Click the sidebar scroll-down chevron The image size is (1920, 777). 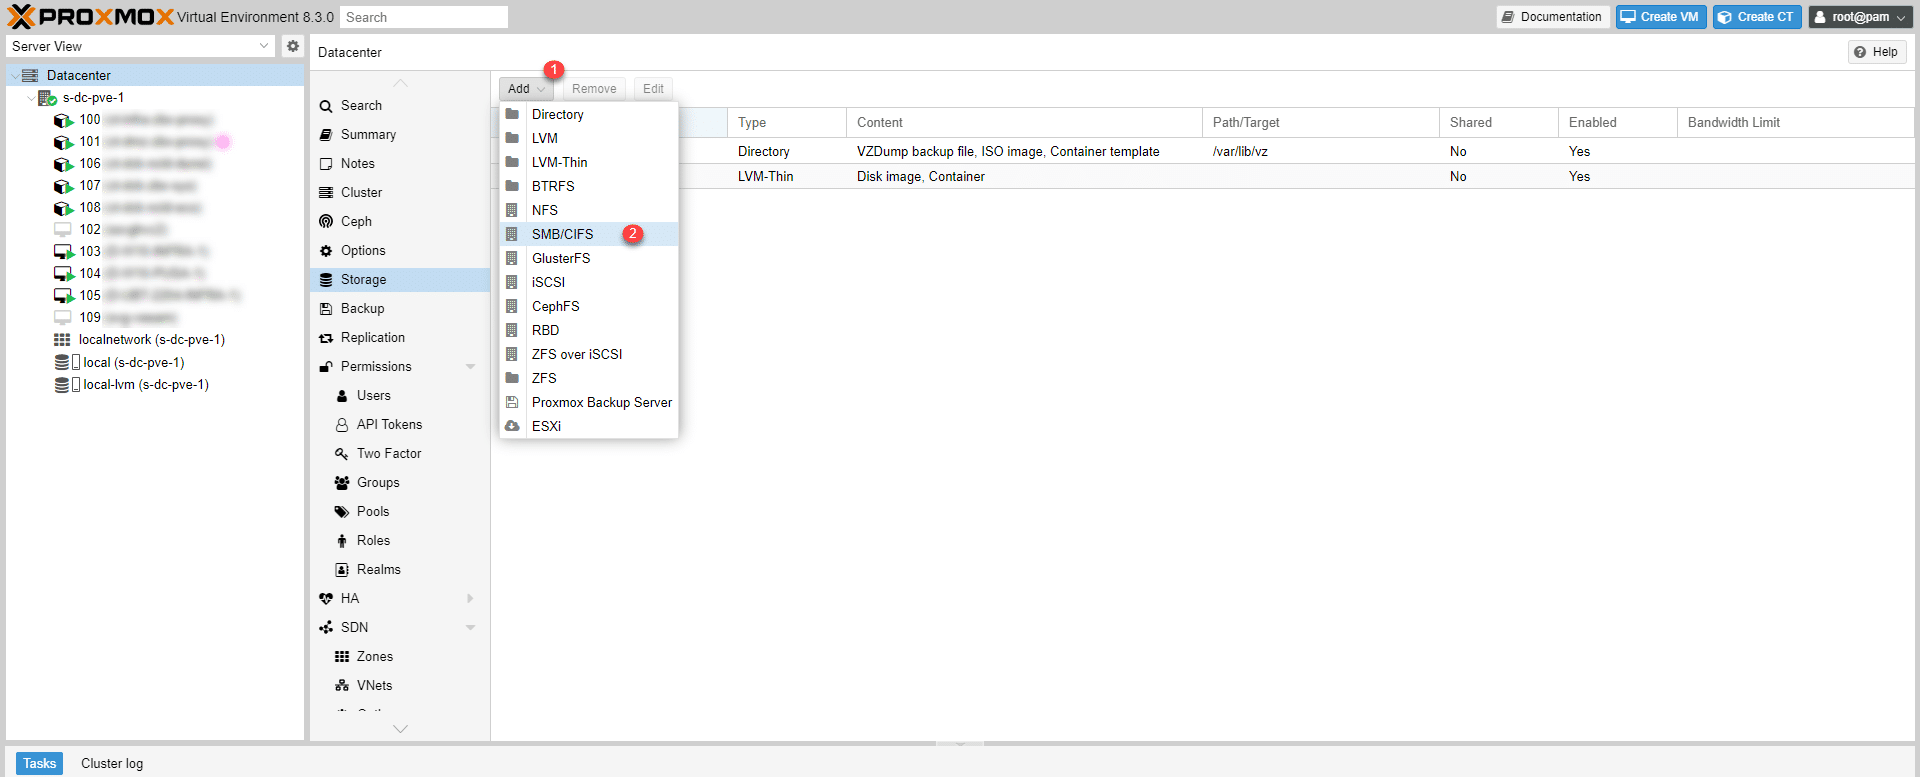(400, 729)
